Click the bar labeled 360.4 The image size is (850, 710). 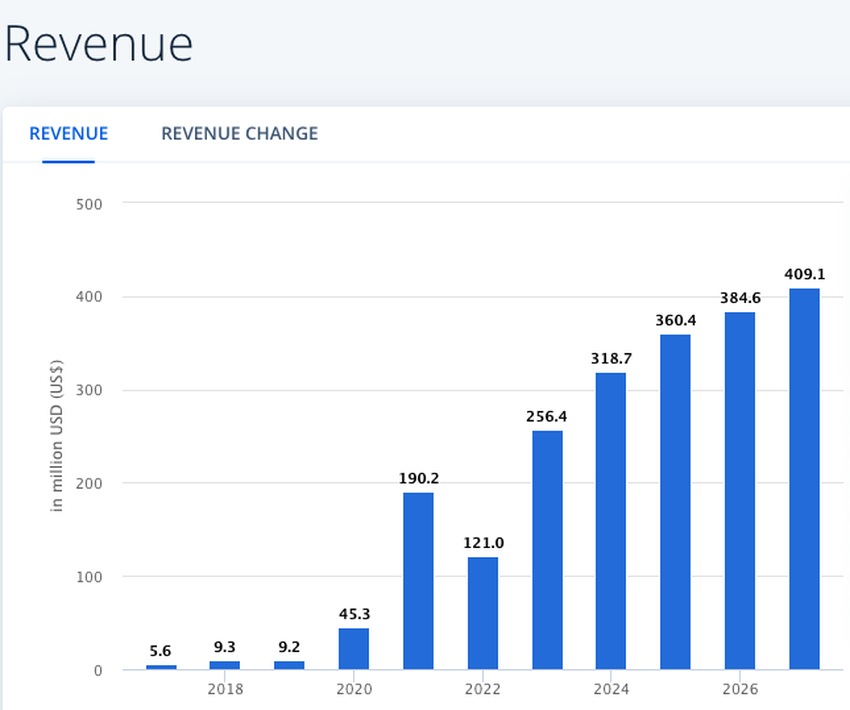pos(675,500)
